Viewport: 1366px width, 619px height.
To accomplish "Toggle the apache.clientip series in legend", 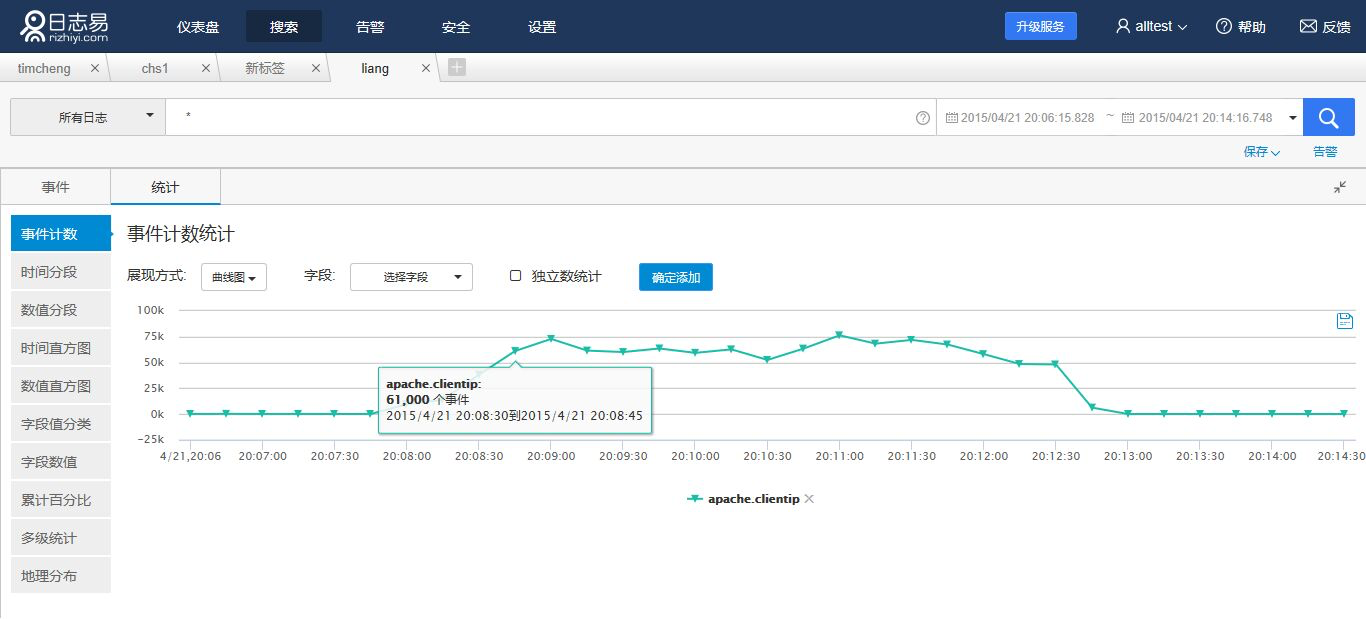I will coord(752,499).
